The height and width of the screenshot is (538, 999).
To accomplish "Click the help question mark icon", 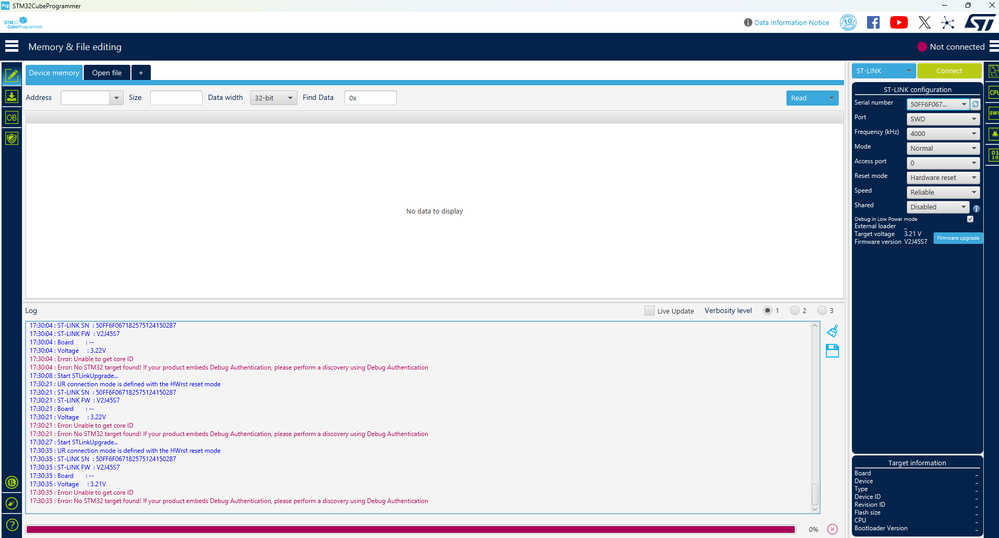I will (x=11, y=525).
